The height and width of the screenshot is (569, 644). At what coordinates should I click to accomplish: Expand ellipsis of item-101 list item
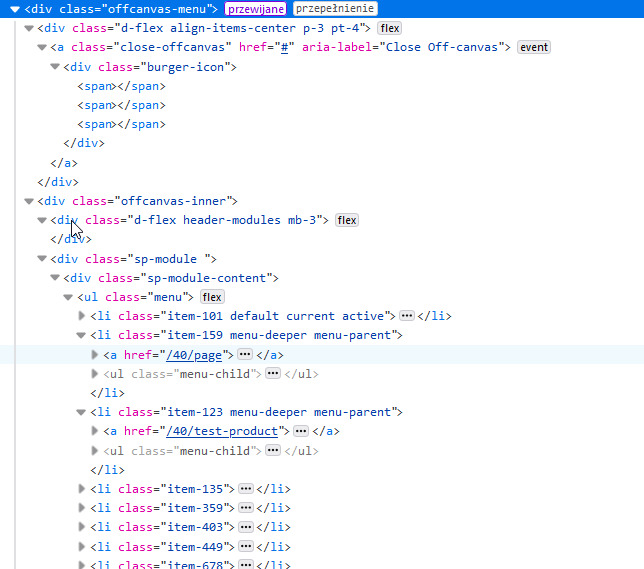406,316
